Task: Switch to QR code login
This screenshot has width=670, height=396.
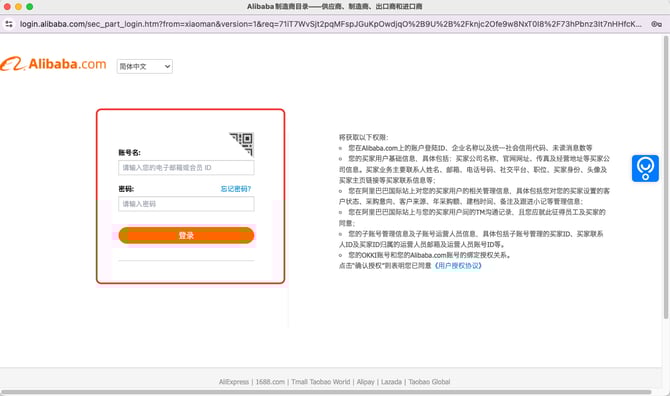Action: click(x=242, y=144)
